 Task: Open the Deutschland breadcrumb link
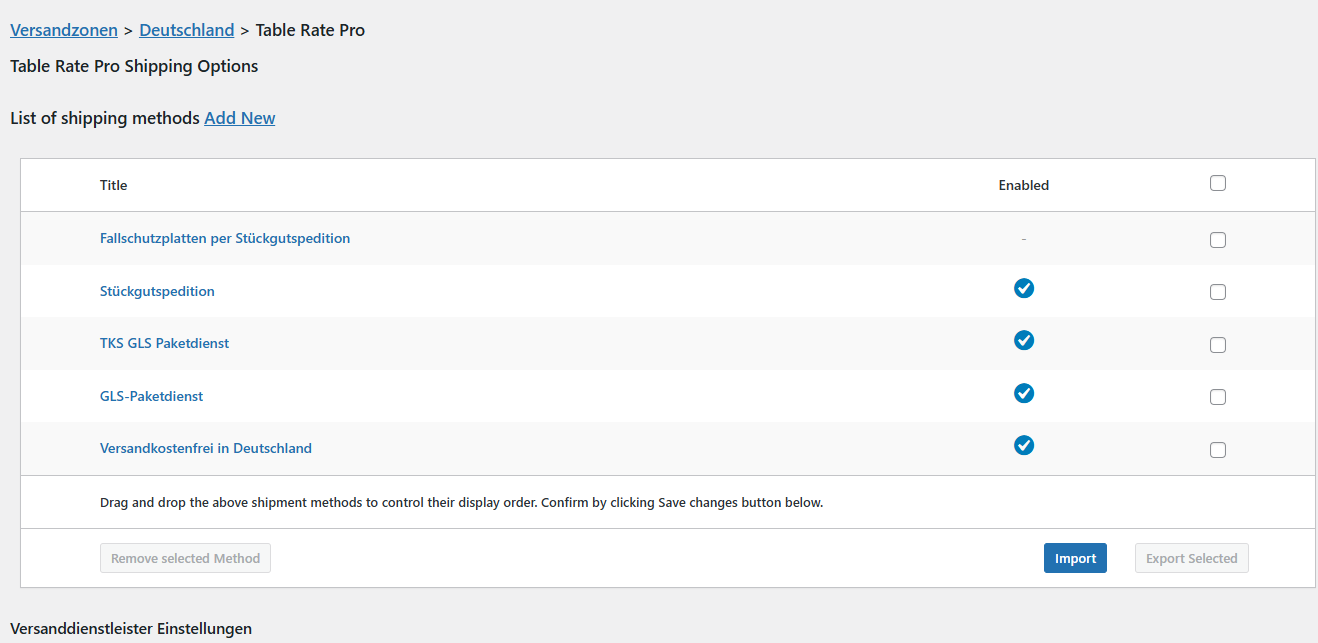tap(187, 30)
